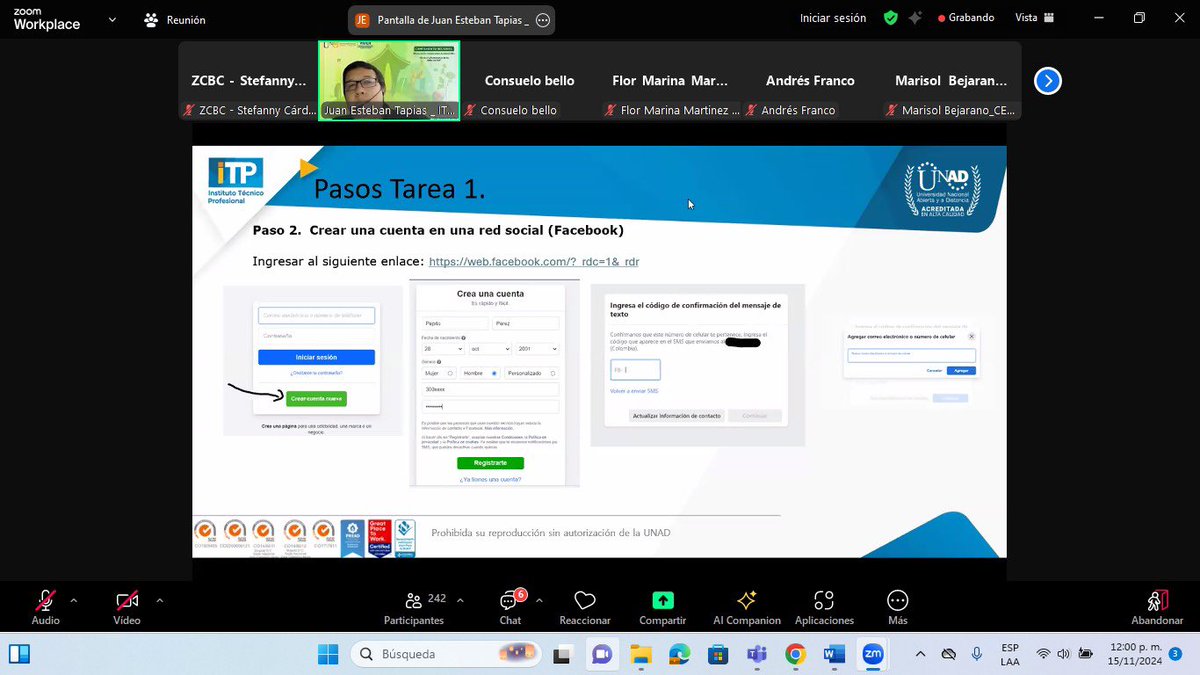Select Andrés Franco participant tile
Viewport: 1200px width, 675px height.
coord(810,81)
